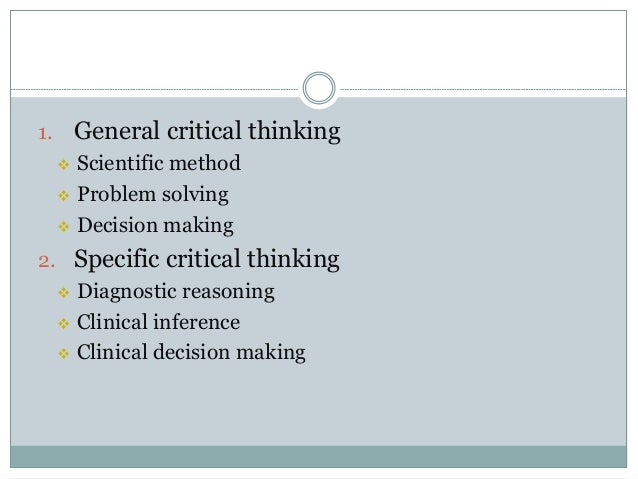Image resolution: width=638 pixels, height=479 pixels.
Task: Click the diamond bullet beside Clinical inference
Action: (63, 323)
